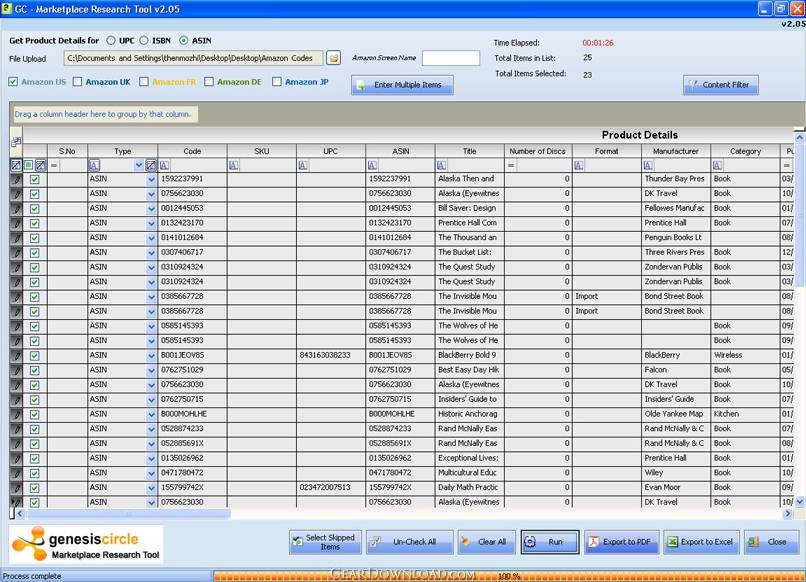Click the Title column filter condition icon
The width and height of the screenshot is (806, 582).
pyautogui.click(x=441, y=165)
